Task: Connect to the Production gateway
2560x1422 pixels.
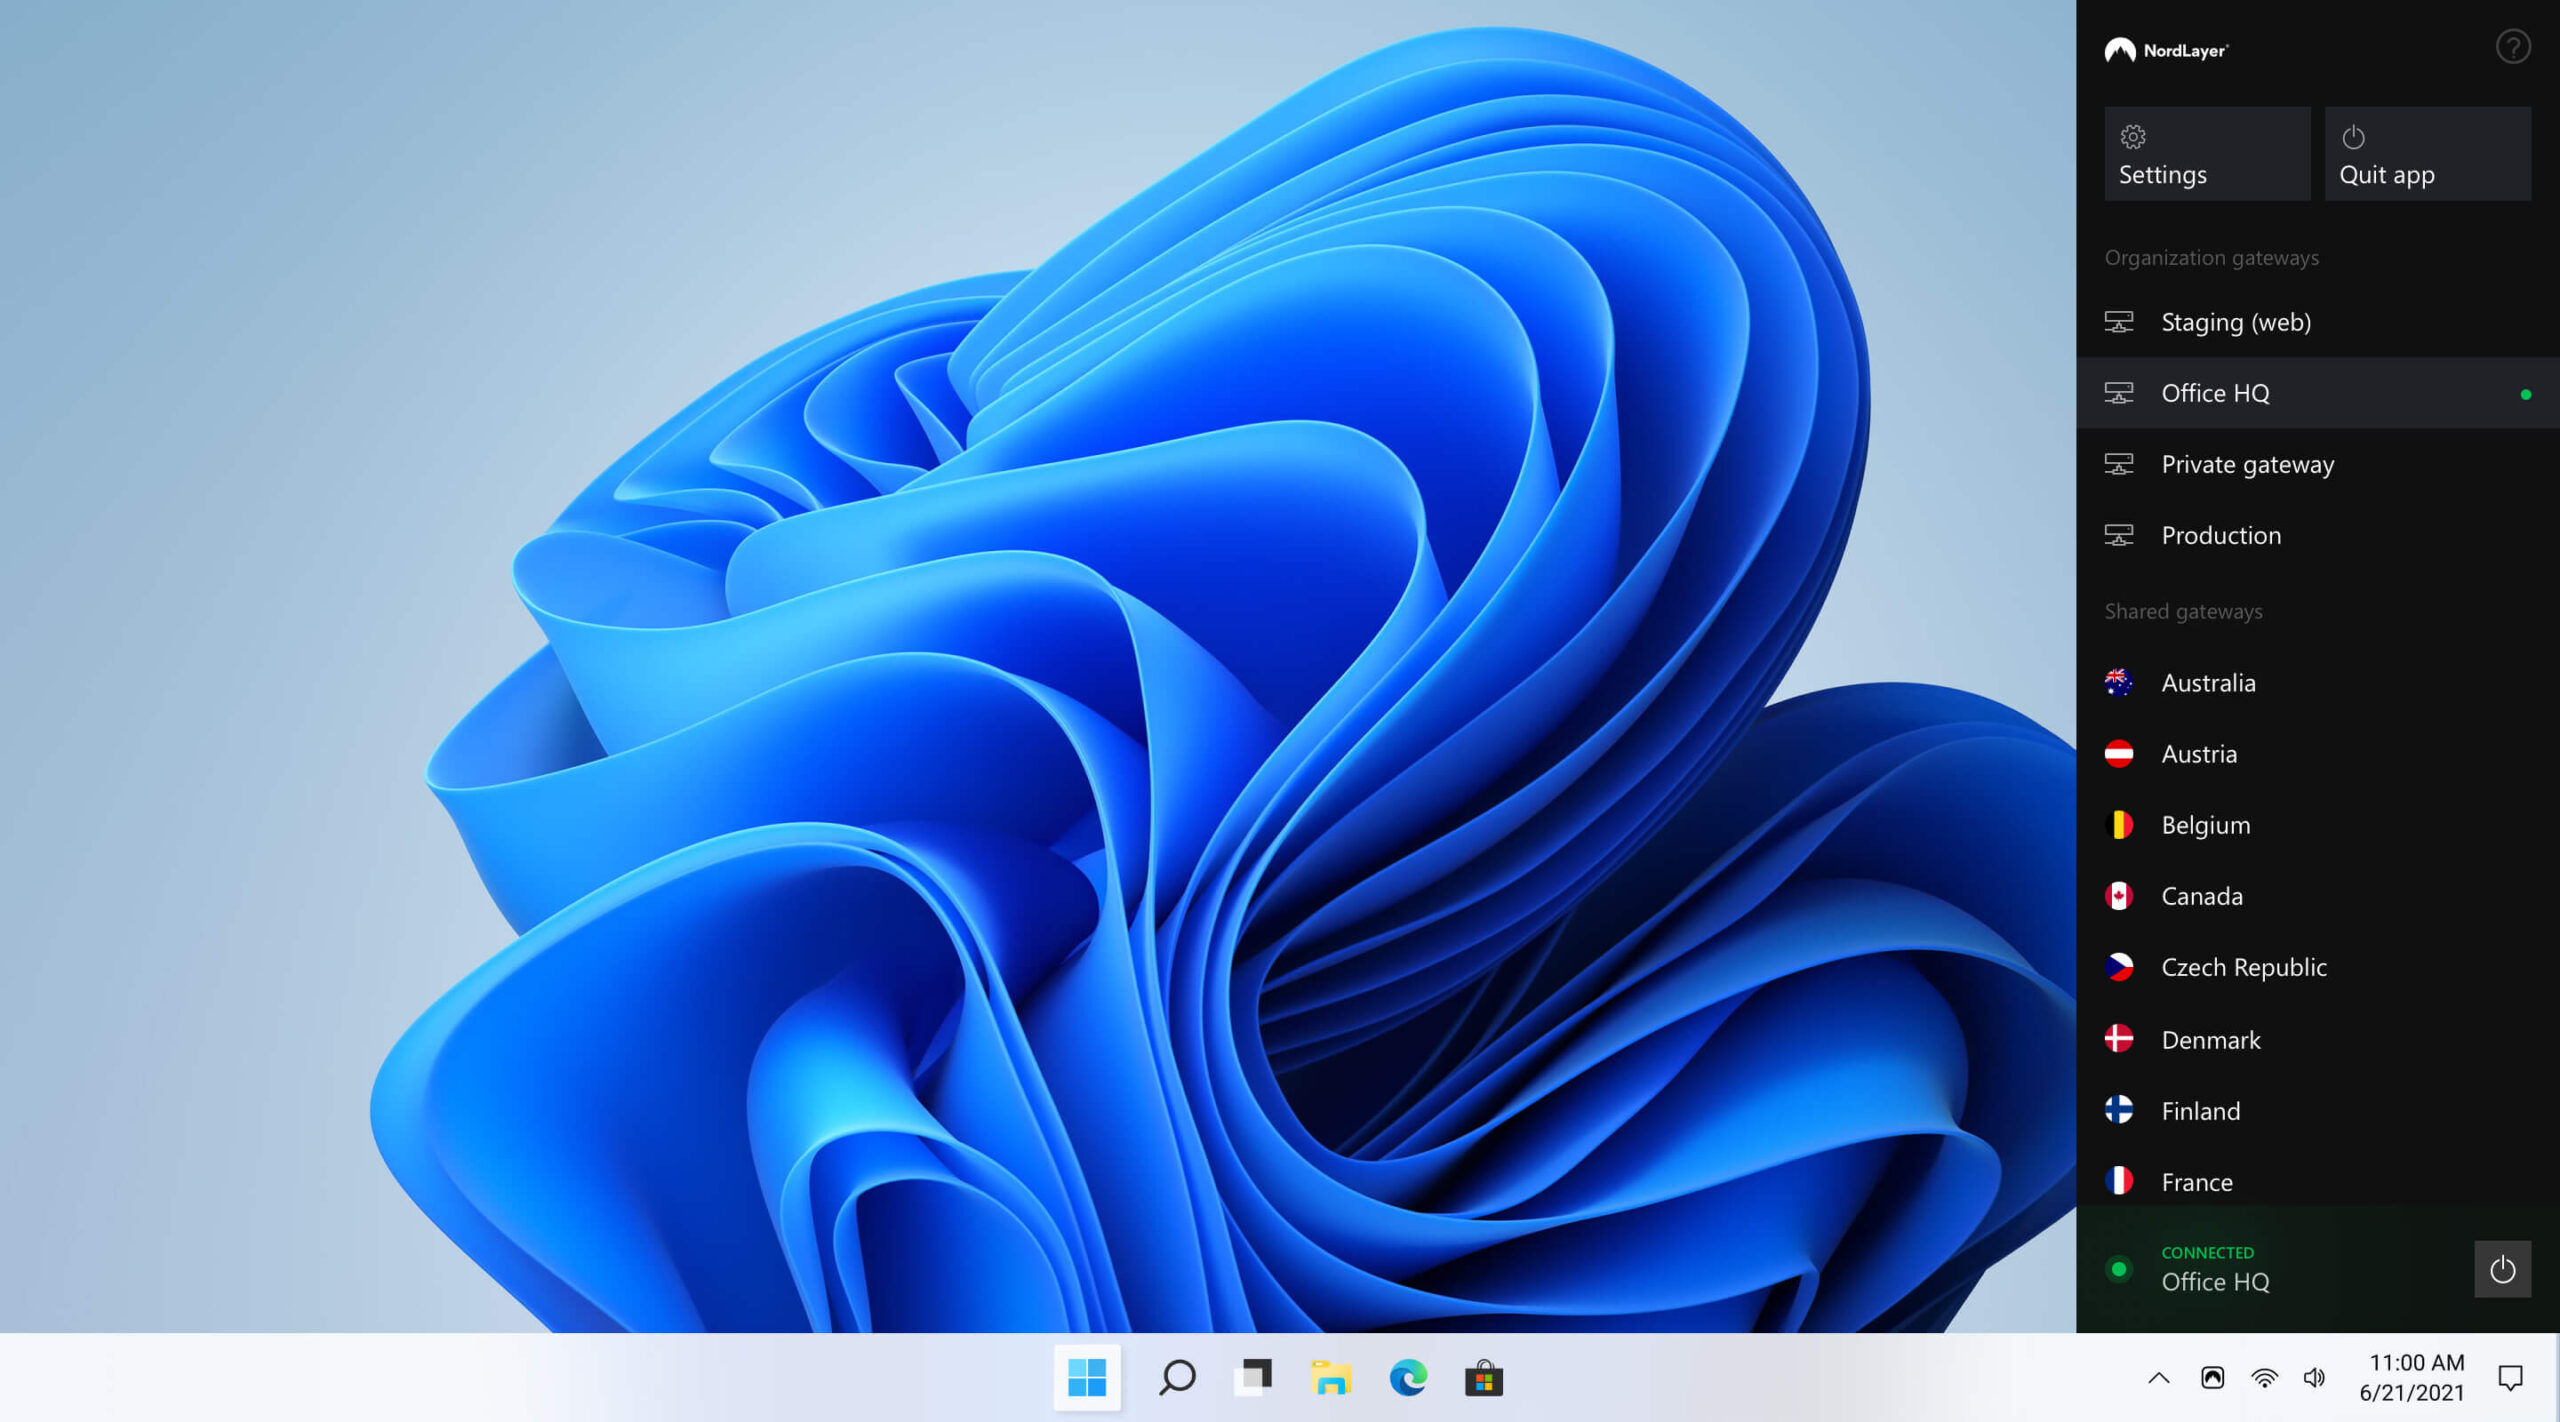Action: click(x=2220, y=535)
